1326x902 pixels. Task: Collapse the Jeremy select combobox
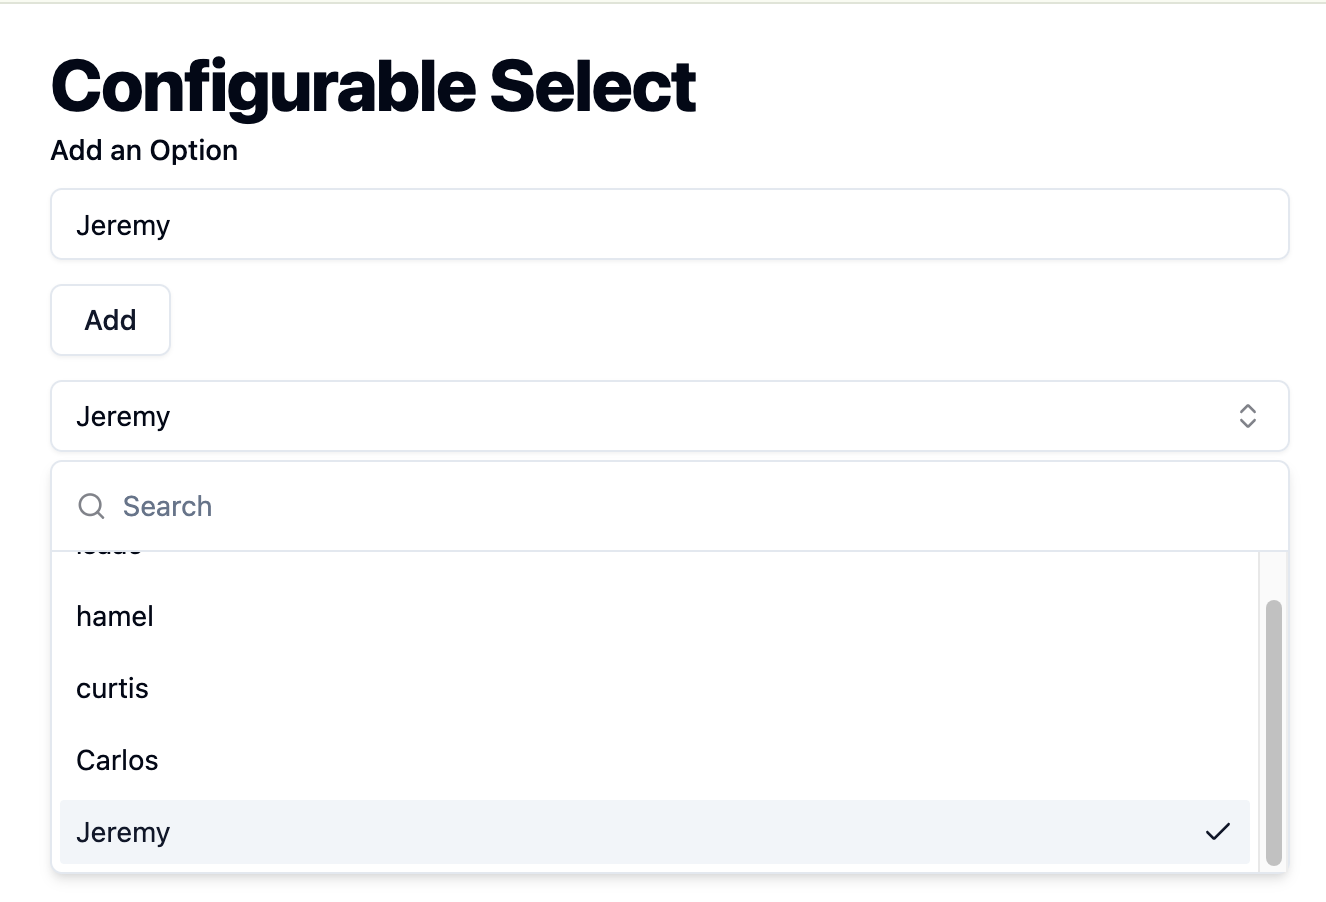pyautogui.click(x=670, y=416)
